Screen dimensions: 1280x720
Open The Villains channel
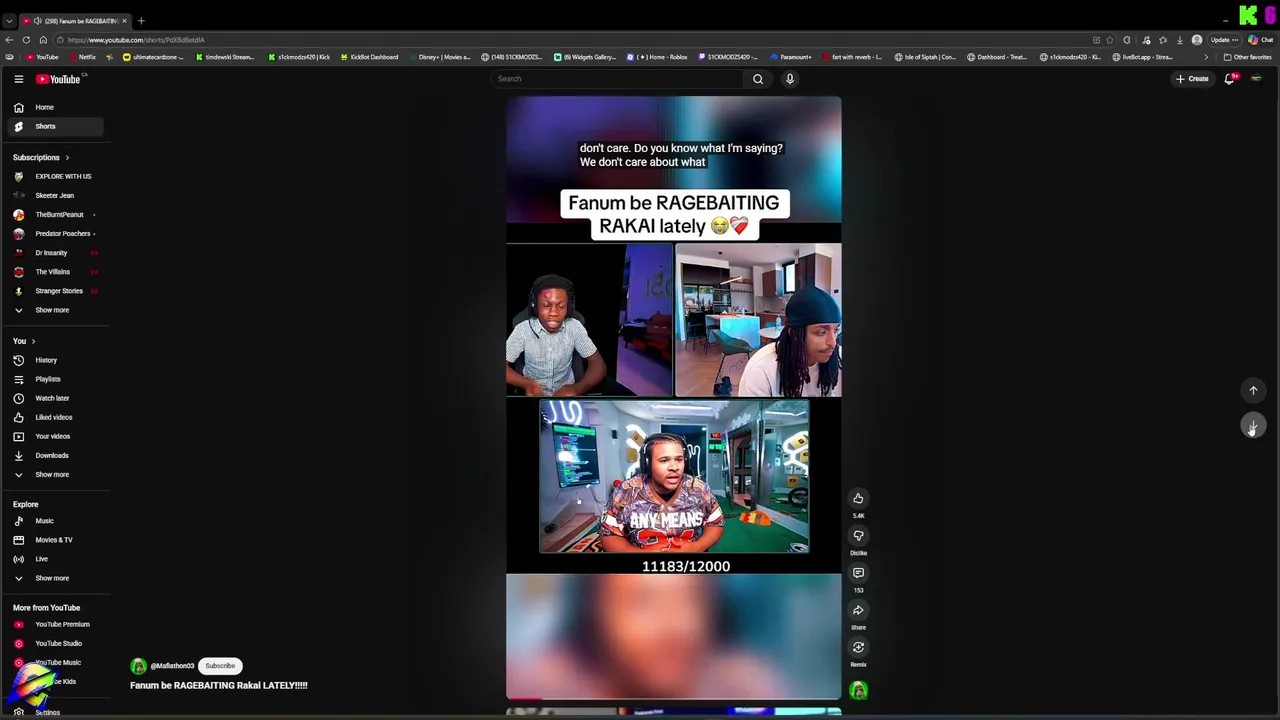(x=52, y=272)
